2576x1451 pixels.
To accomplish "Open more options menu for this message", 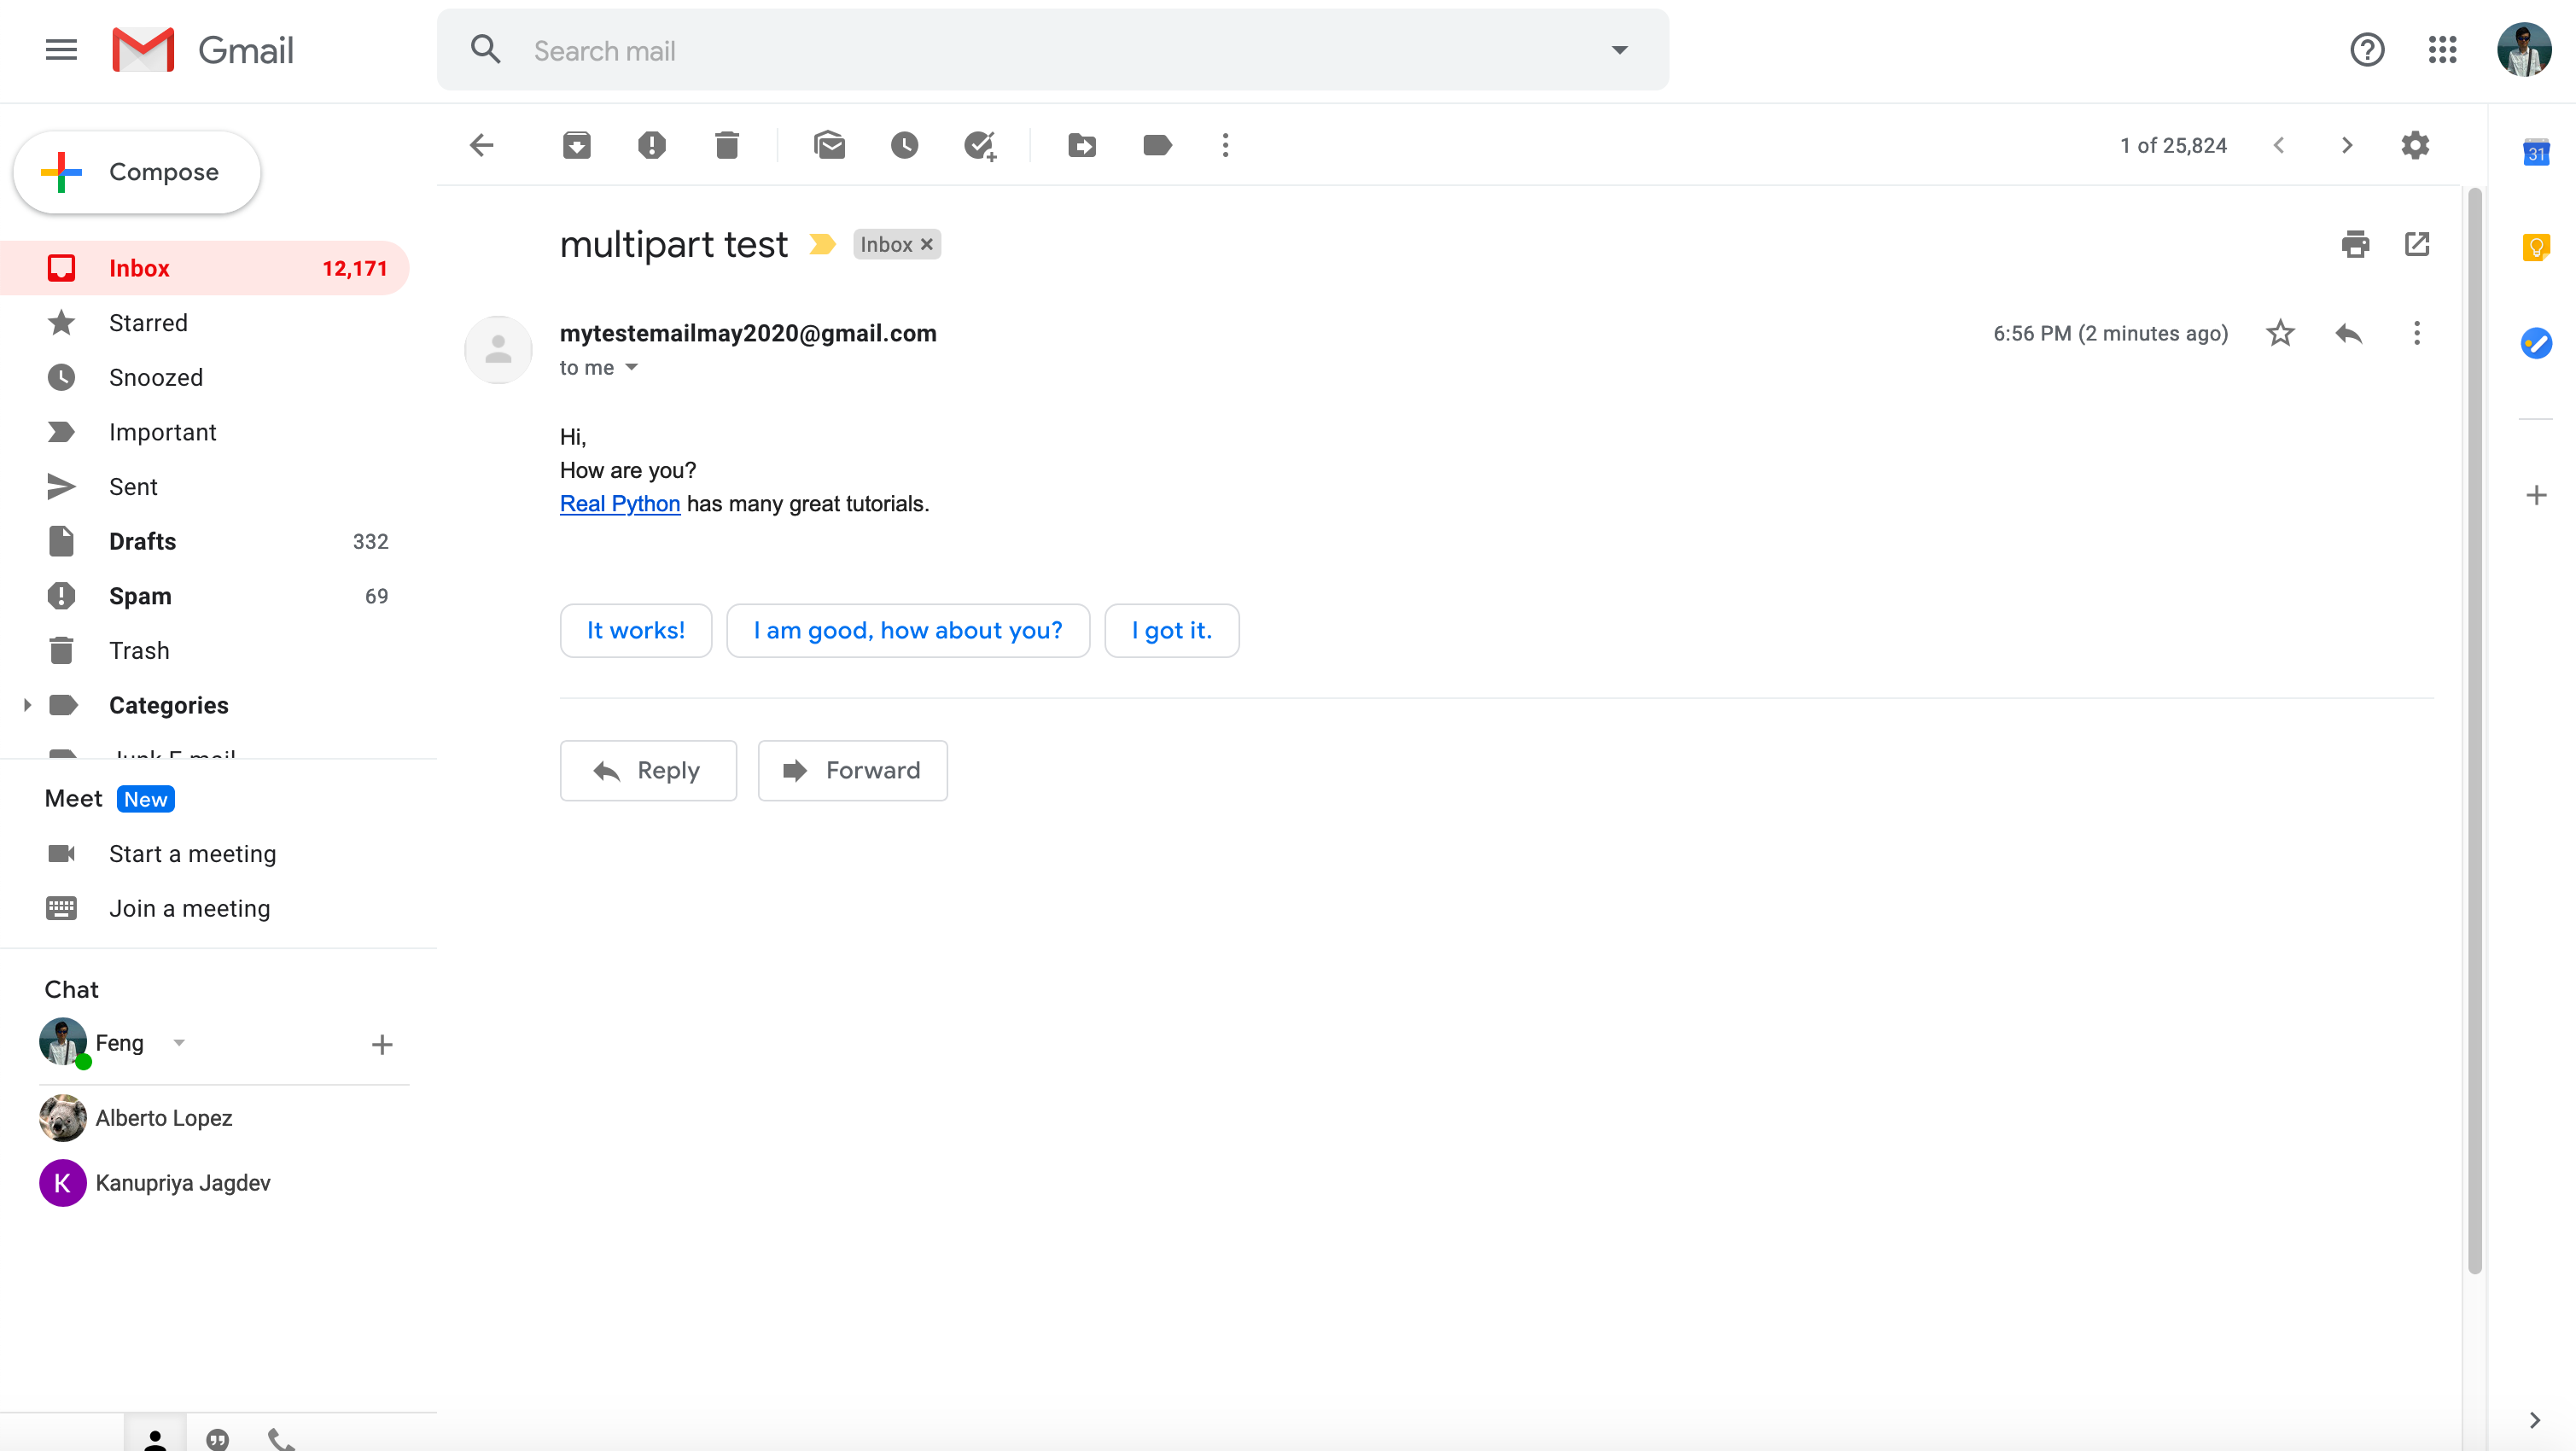I will click(x=2417, y=333).
